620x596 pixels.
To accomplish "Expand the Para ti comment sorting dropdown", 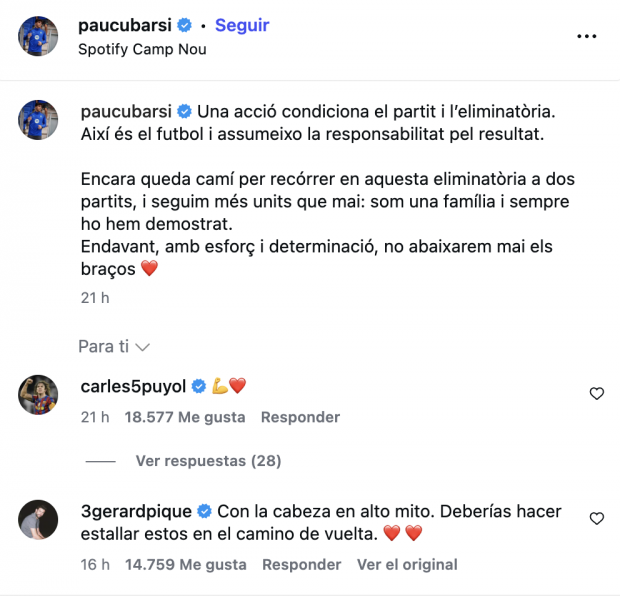I will (x=114, y=347).
